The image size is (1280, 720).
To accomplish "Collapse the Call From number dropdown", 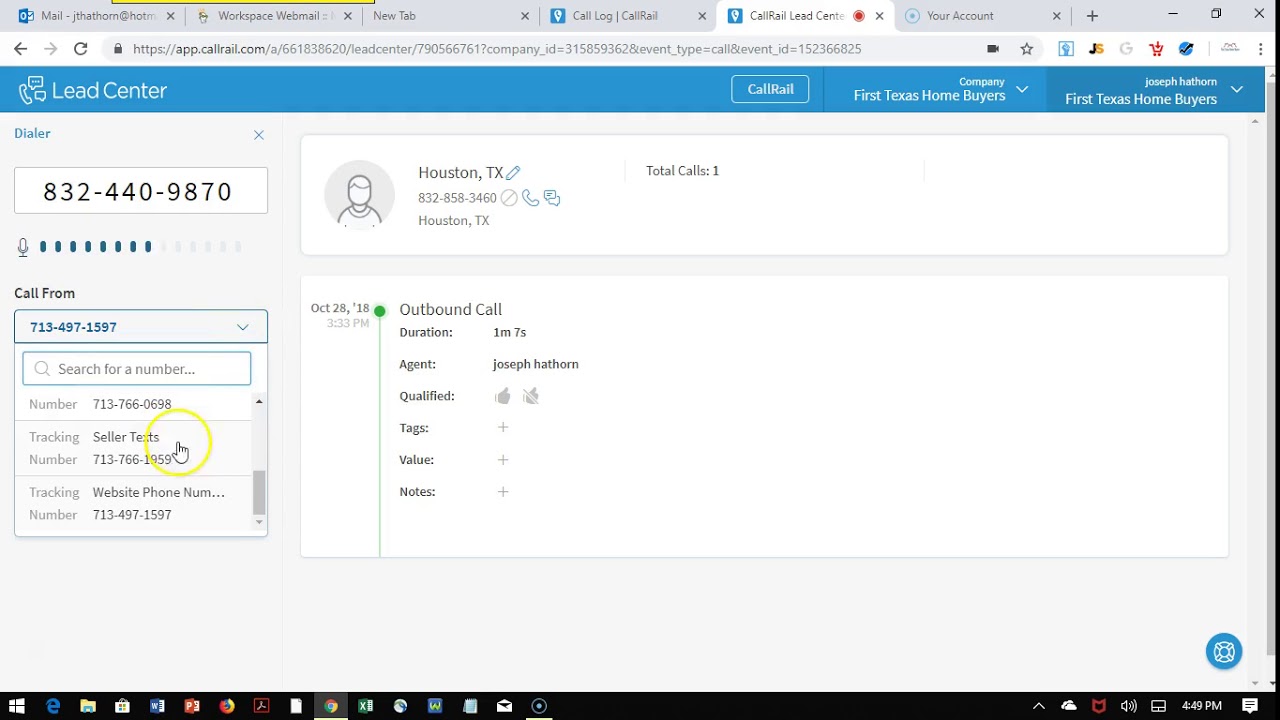I will point(141,327).
